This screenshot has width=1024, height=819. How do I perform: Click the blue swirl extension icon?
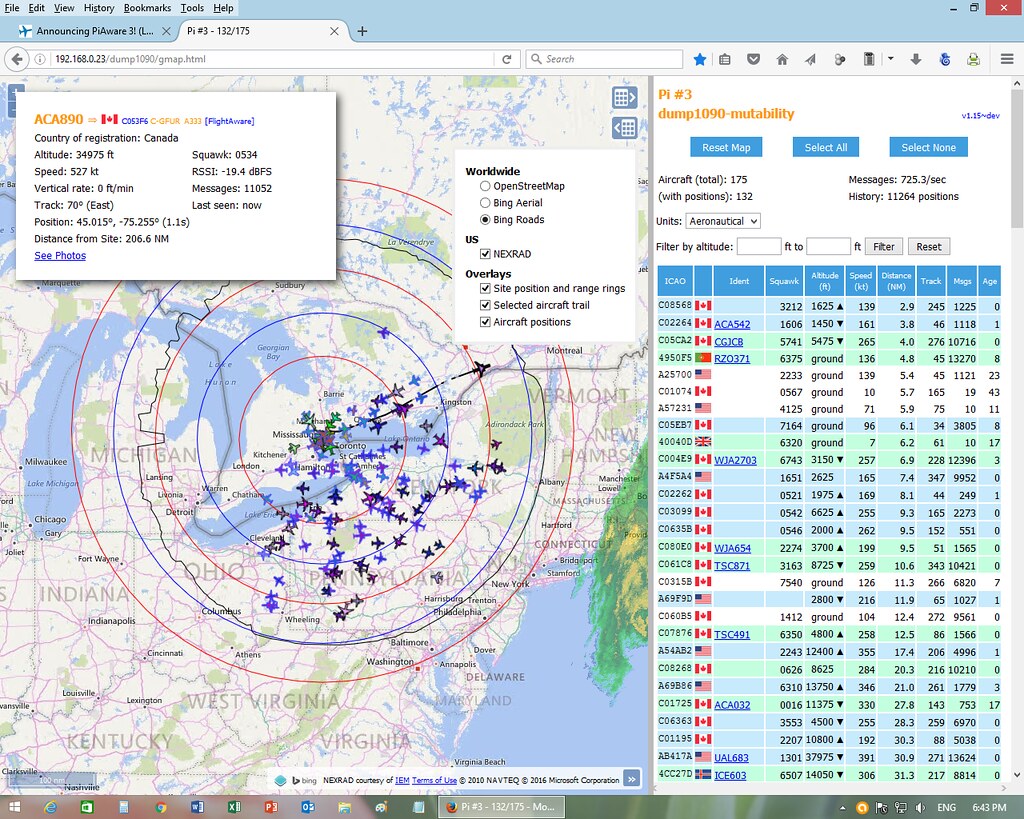pyautogui.click(x=944, y=59)
